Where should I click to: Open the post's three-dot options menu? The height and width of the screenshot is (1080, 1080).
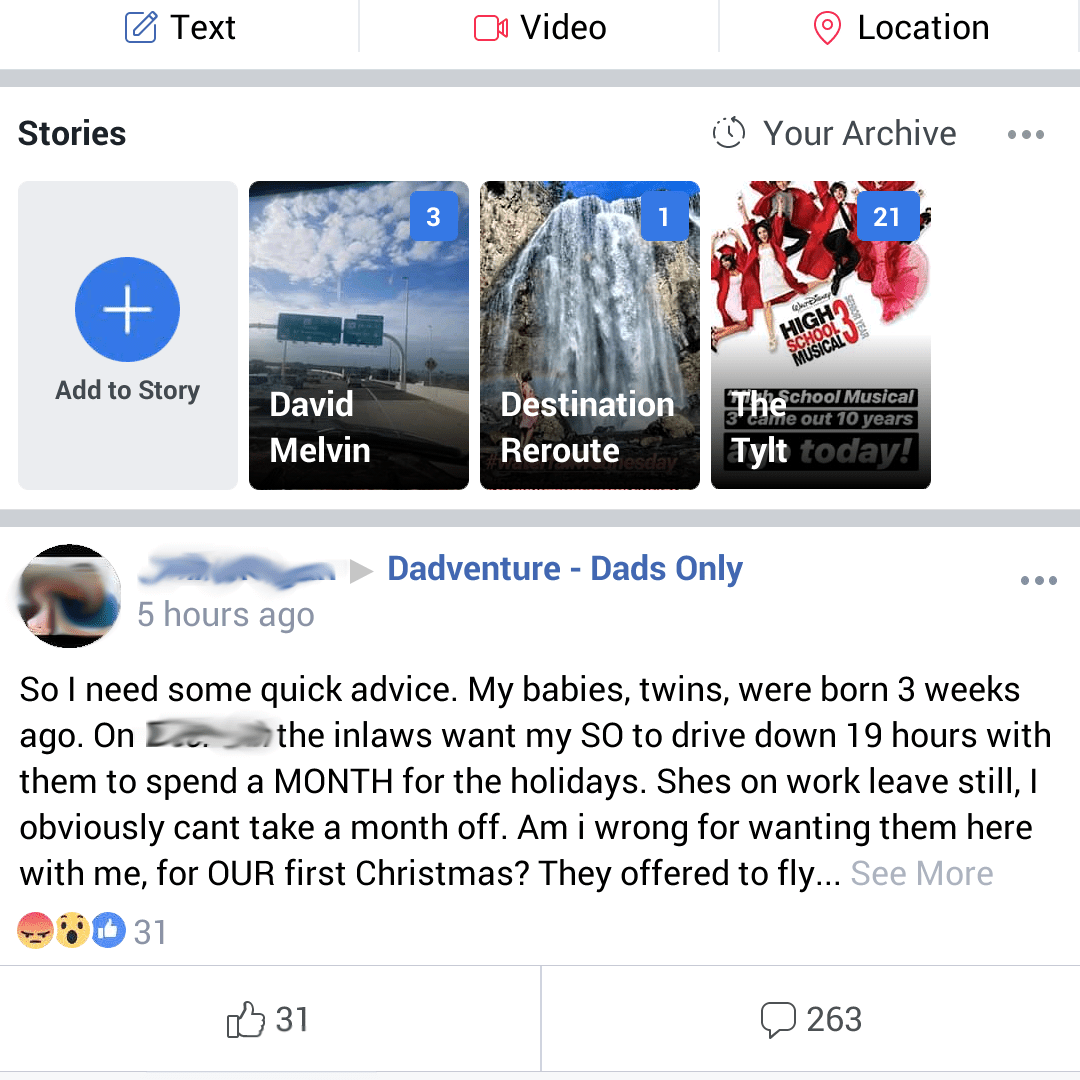pos(1039,581)
